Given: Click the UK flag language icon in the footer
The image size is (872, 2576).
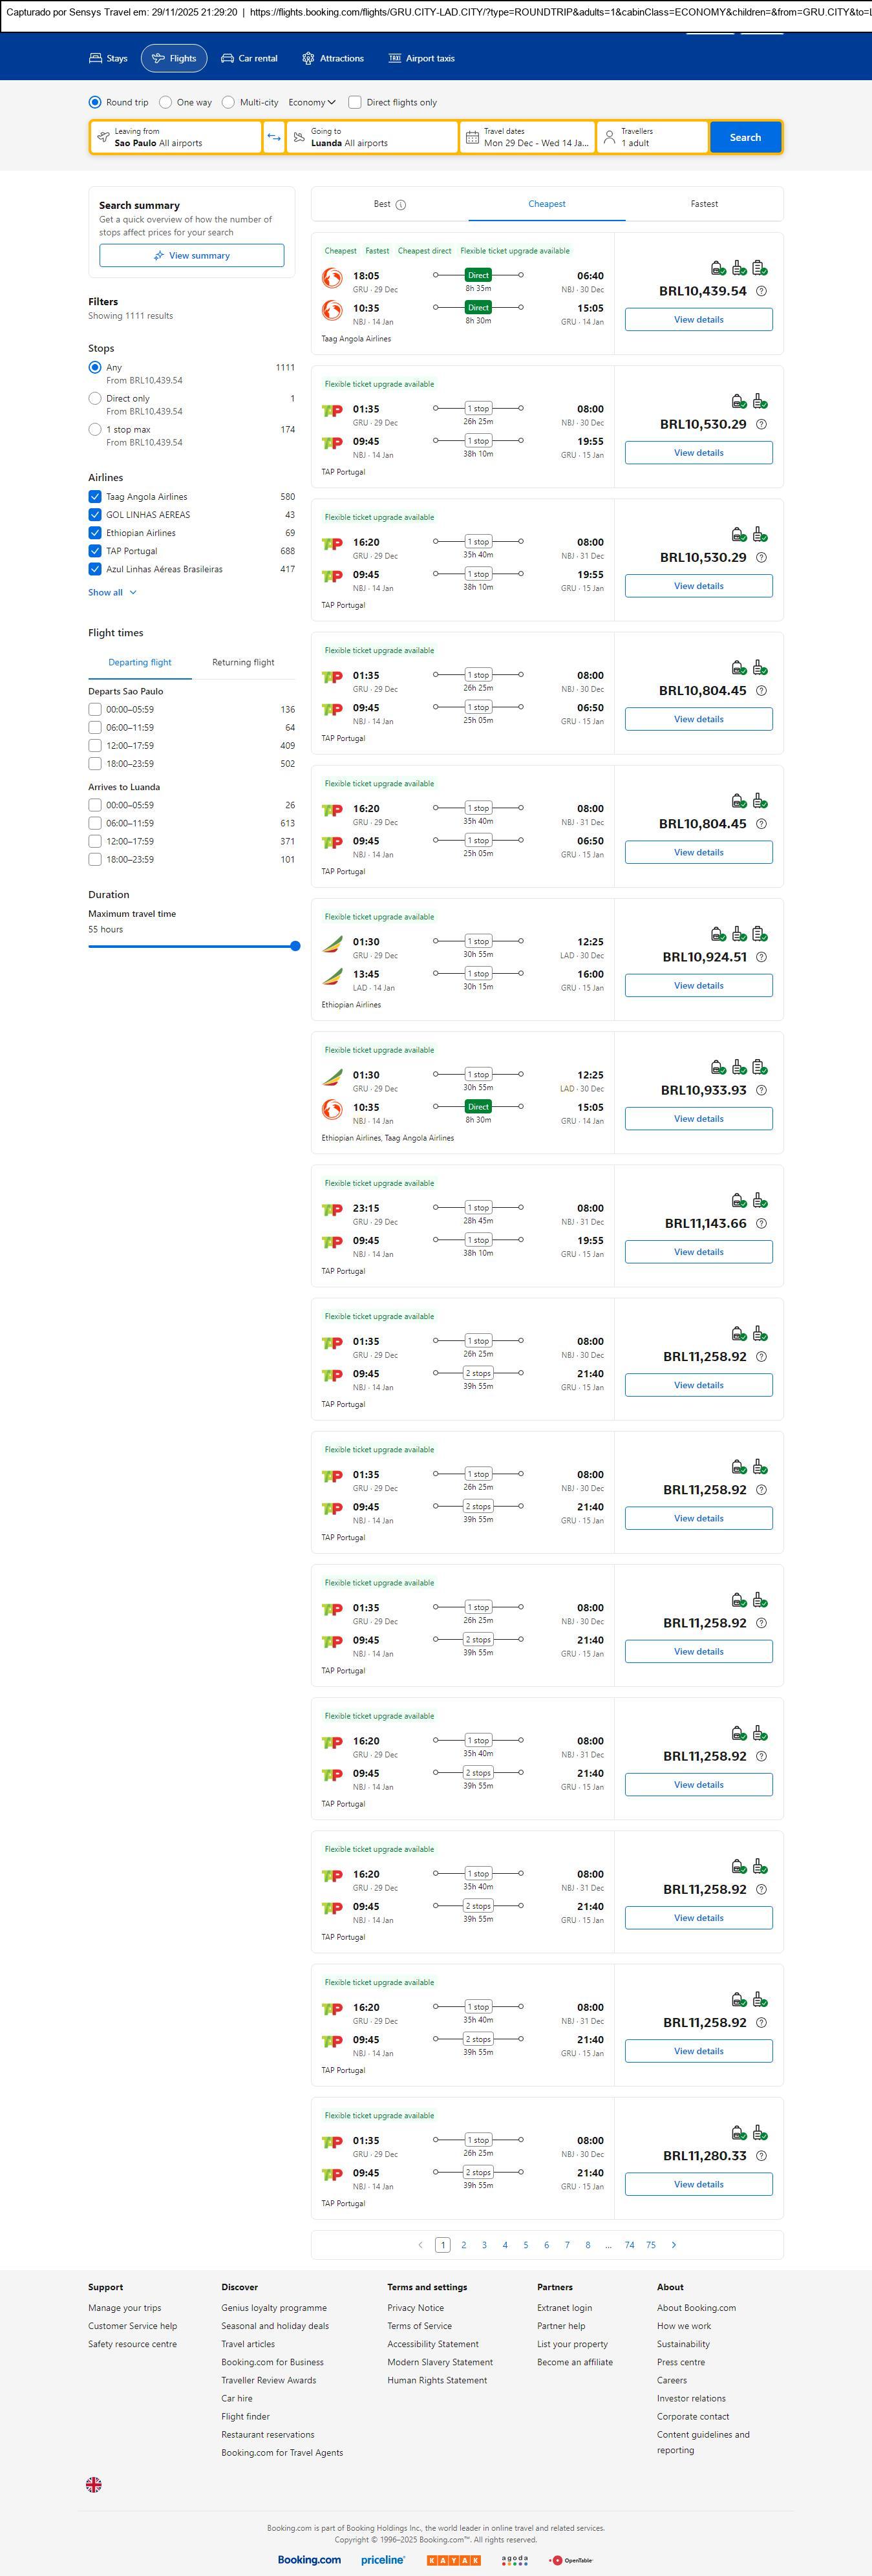Looking at the screenshot, I should [94, 2483].
